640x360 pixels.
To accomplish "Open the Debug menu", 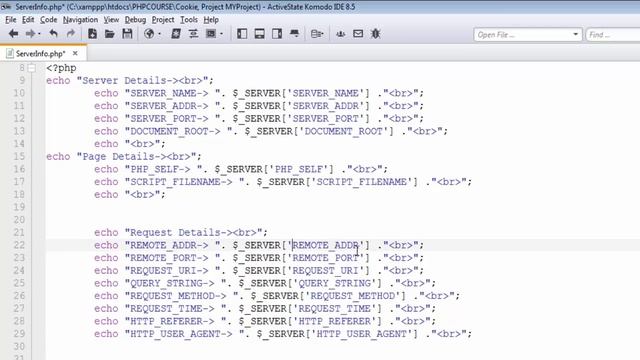I will [135, 20].
